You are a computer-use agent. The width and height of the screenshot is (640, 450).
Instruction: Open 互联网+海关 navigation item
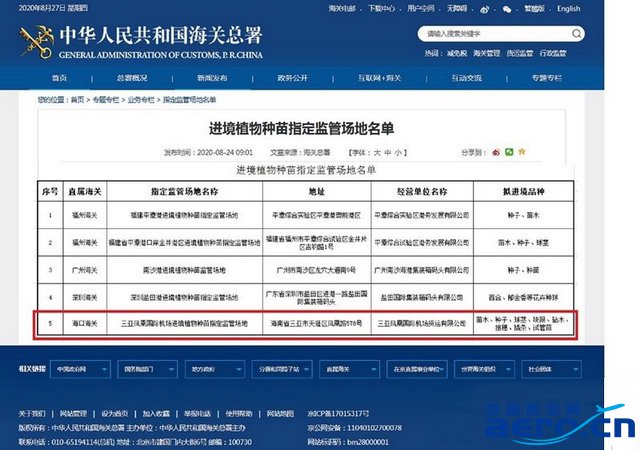(380, 78)
